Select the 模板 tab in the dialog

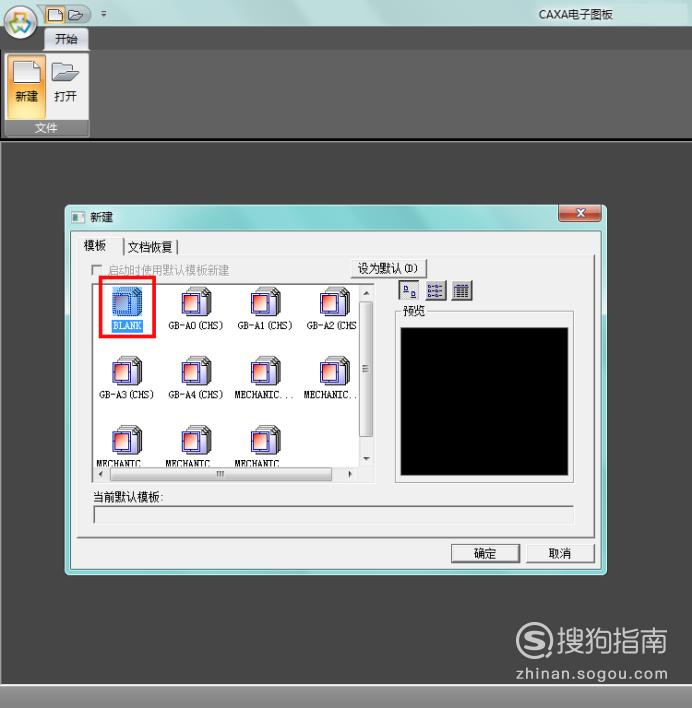tap(95, 245)
